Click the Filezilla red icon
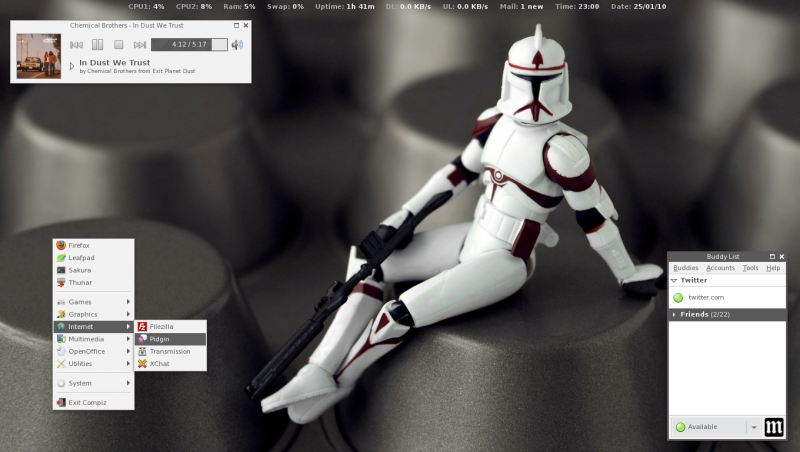Viewport: 800px width, 452px height. click(142, 327)
